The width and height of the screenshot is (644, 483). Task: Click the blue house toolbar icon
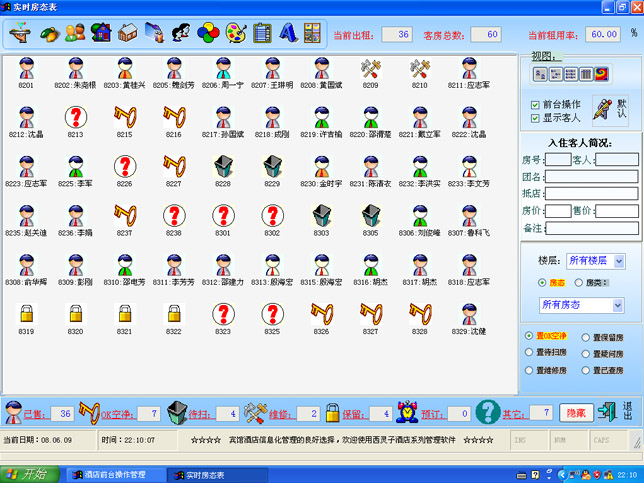pyautogui.click(x=100, y=33)
